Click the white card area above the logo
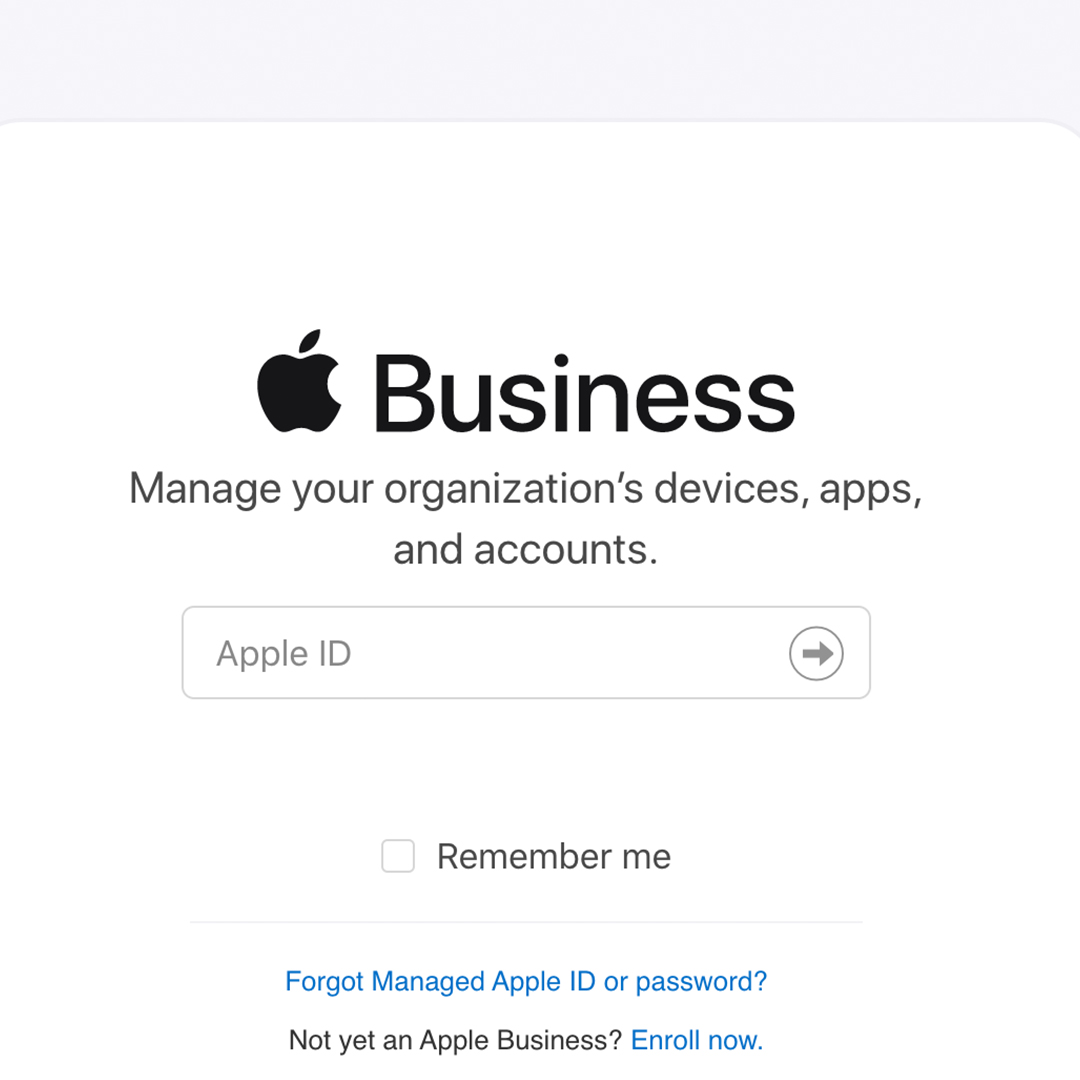This screenshot has width=1080, height=1080. (x=540, y=227)
